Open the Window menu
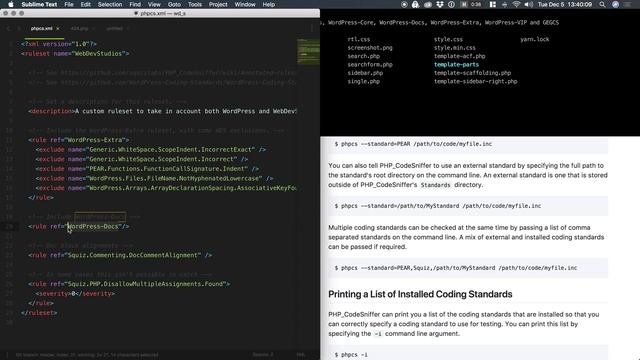 [x=245, y=4]
